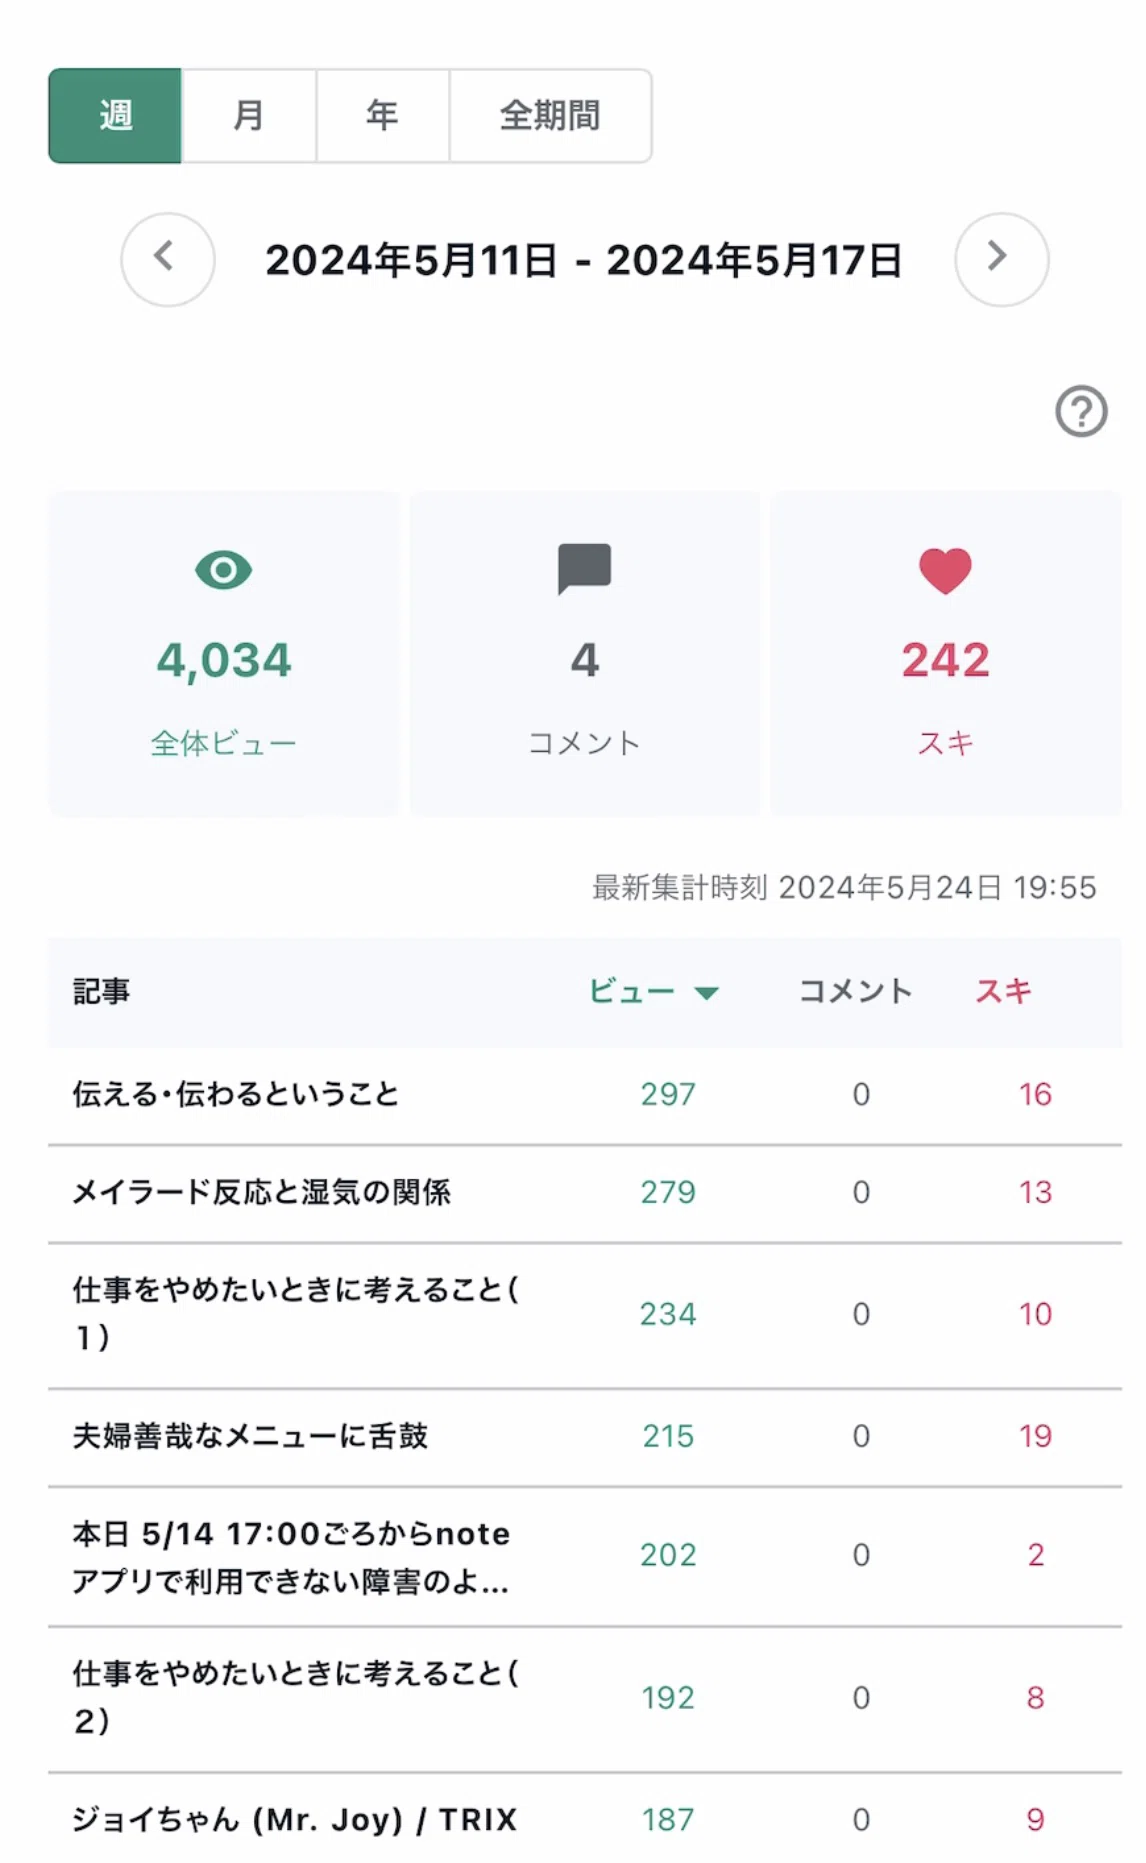Click the red heart likes icon
The width and height of the screenshot is (1146, 1863).
tap(945, 571)
